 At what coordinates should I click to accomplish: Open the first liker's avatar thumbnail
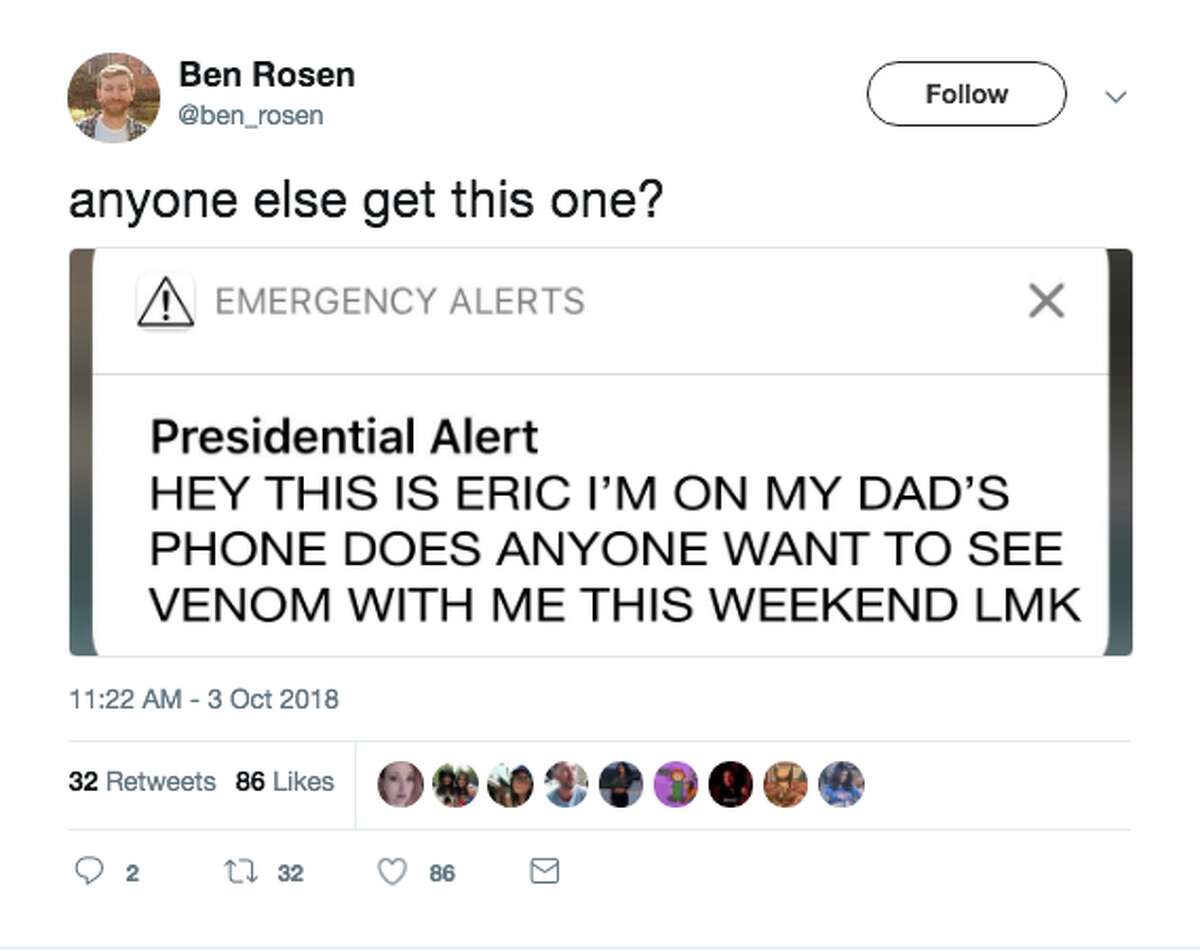398,785
